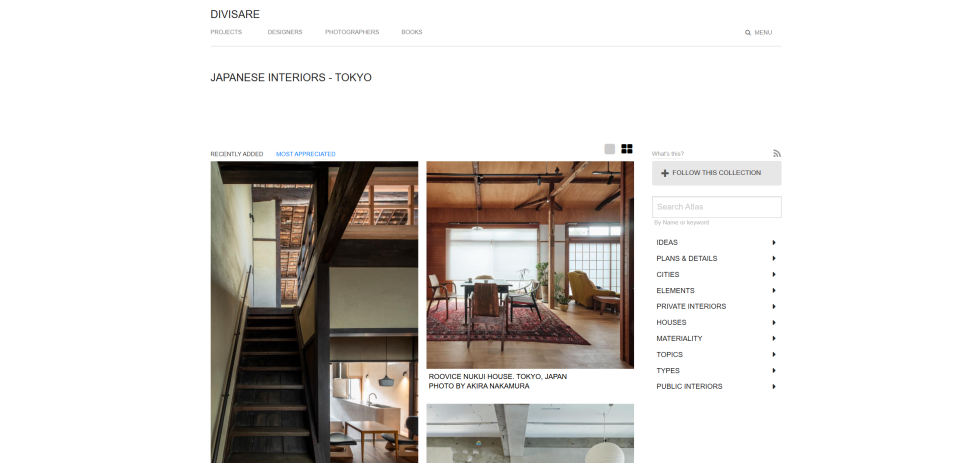
Task: Click the What's this? link
Action: tap(668, 154)
